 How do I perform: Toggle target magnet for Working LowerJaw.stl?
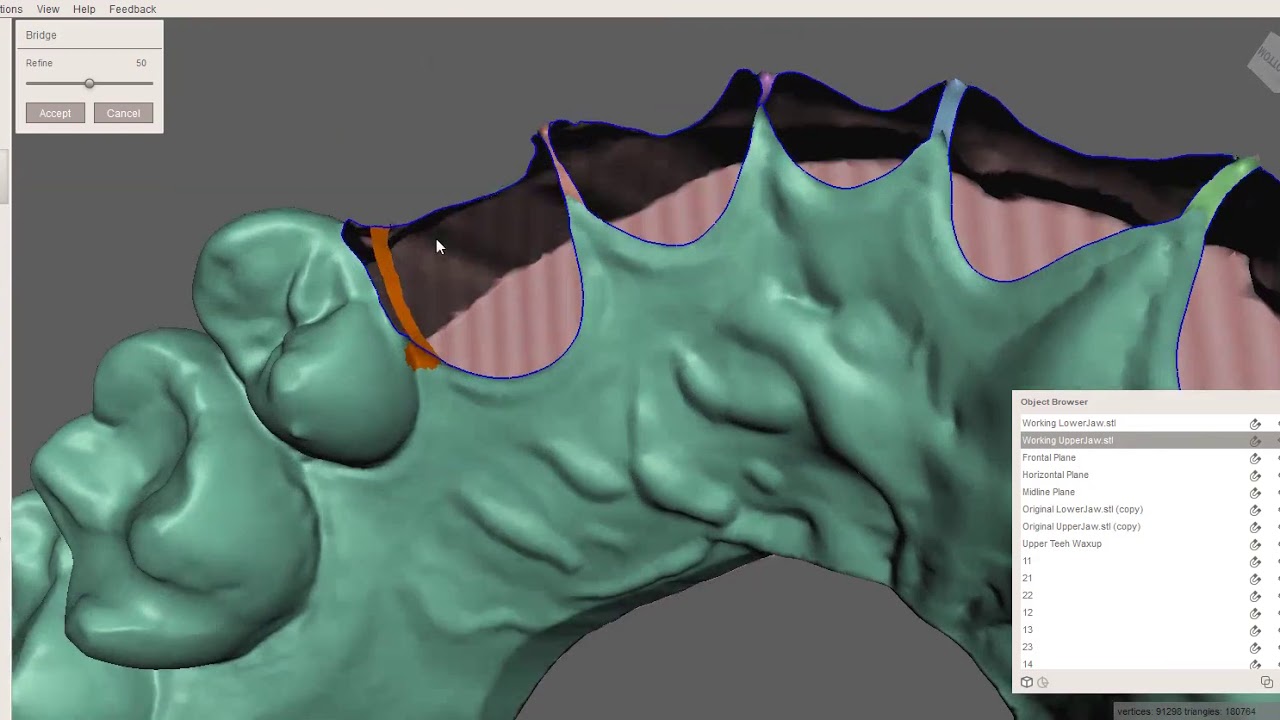(x=1255, y=424)
